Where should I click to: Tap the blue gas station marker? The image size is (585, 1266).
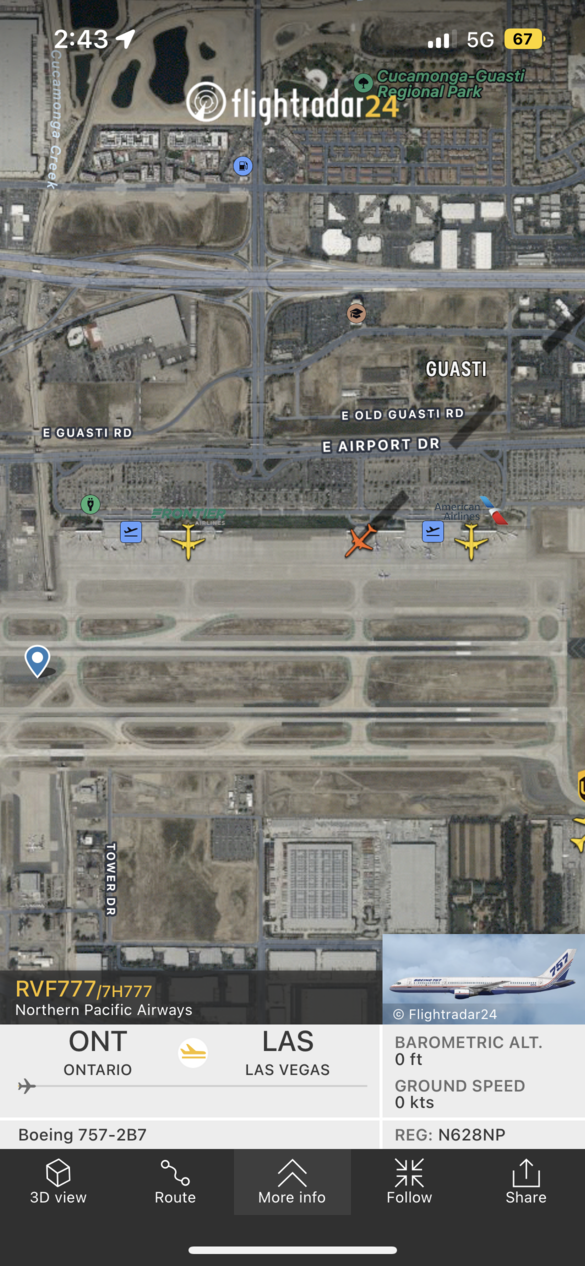(242, 165)
